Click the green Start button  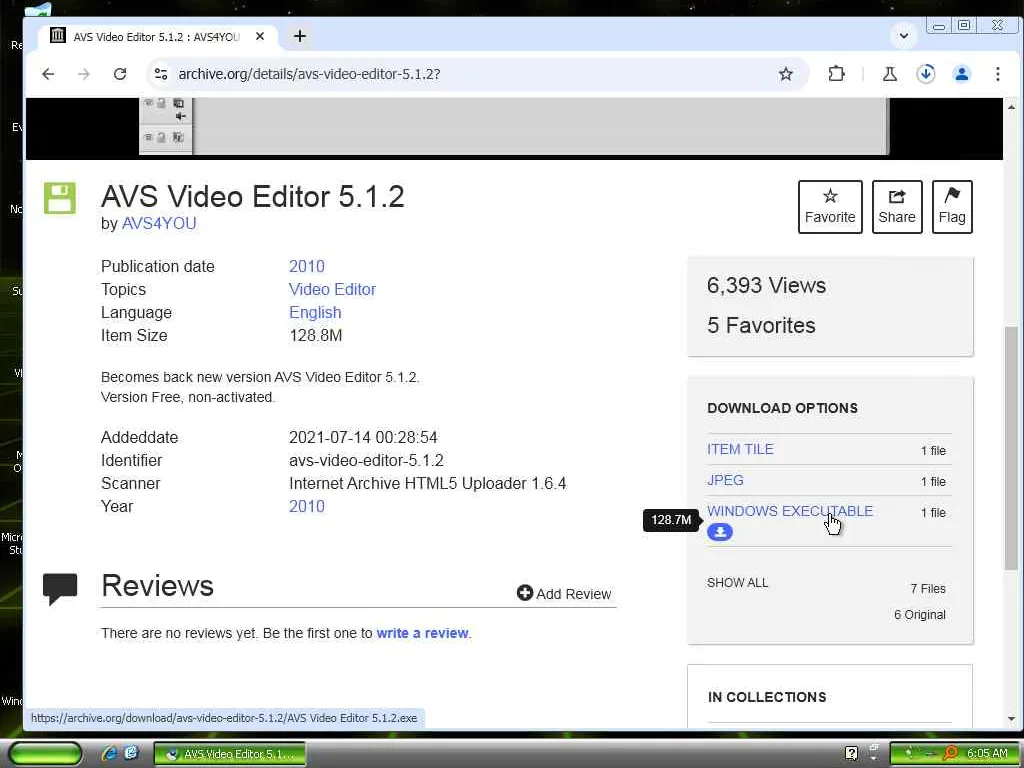(45, 754)
